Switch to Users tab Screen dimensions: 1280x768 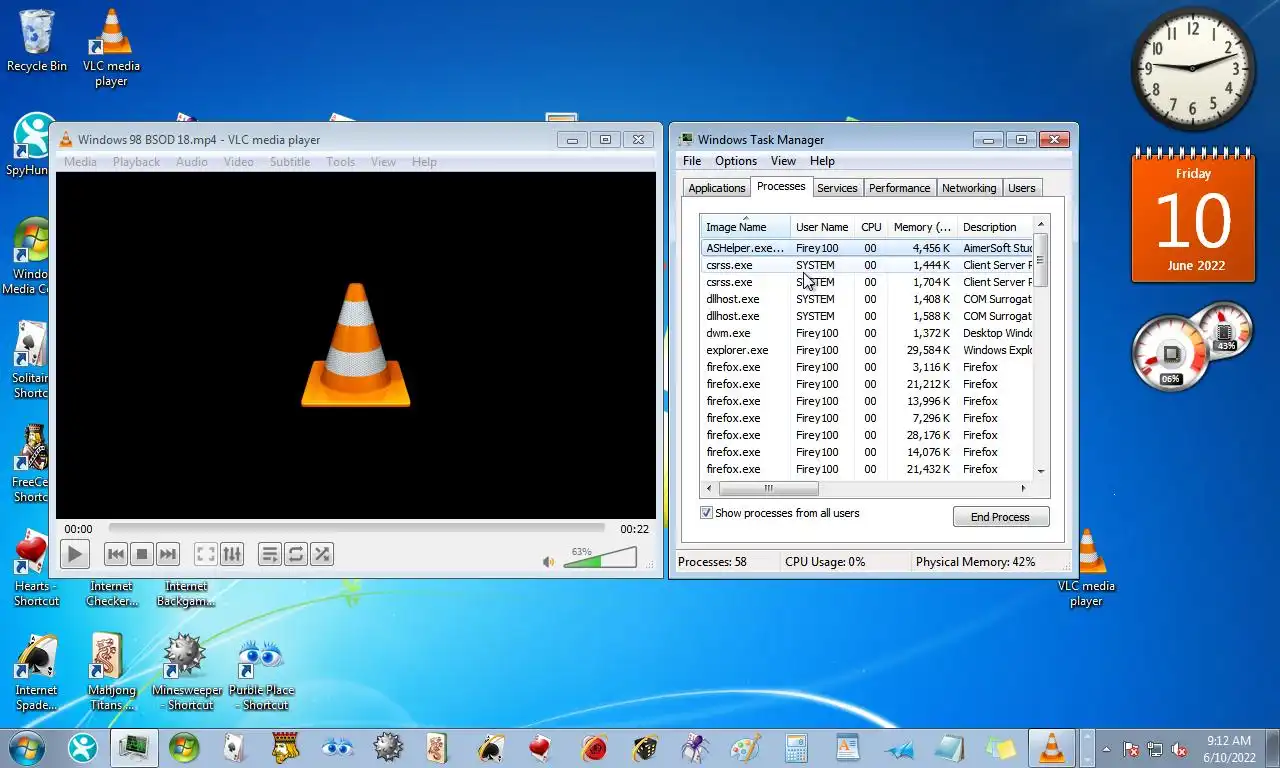[x=1022, y=188]
